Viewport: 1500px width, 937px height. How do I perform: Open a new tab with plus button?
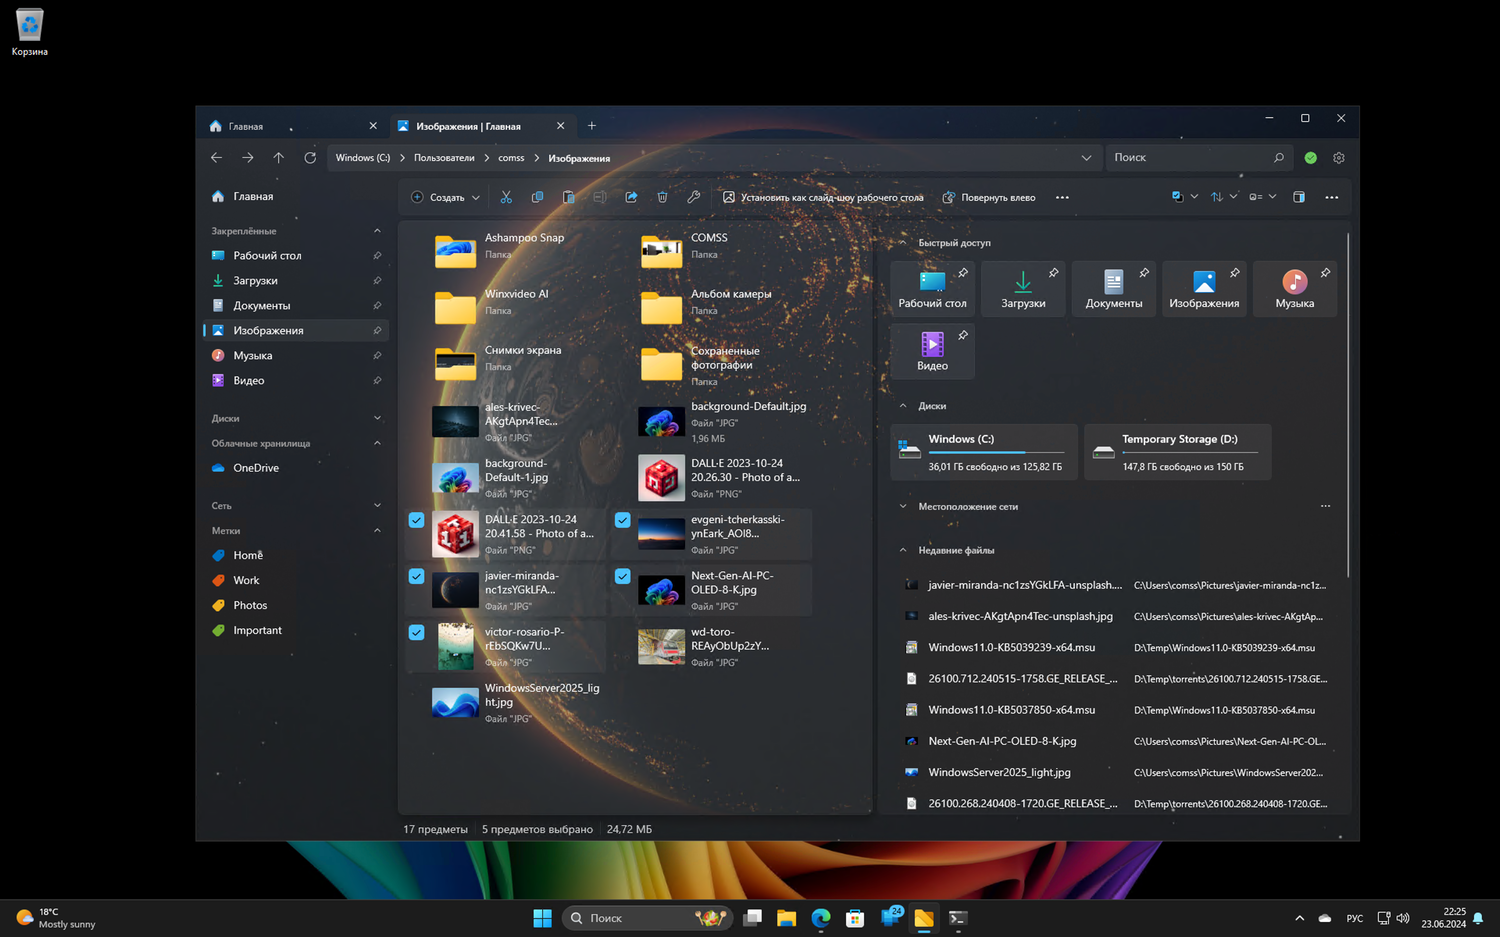(592, 126)
